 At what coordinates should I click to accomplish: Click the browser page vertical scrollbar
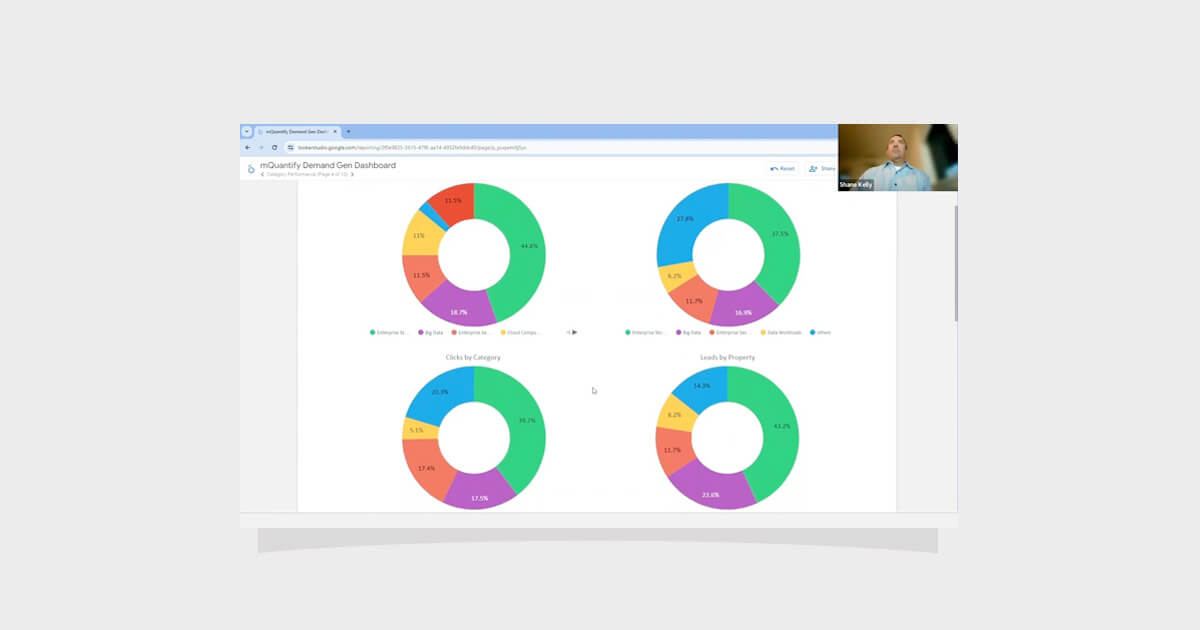coord(955,263)
